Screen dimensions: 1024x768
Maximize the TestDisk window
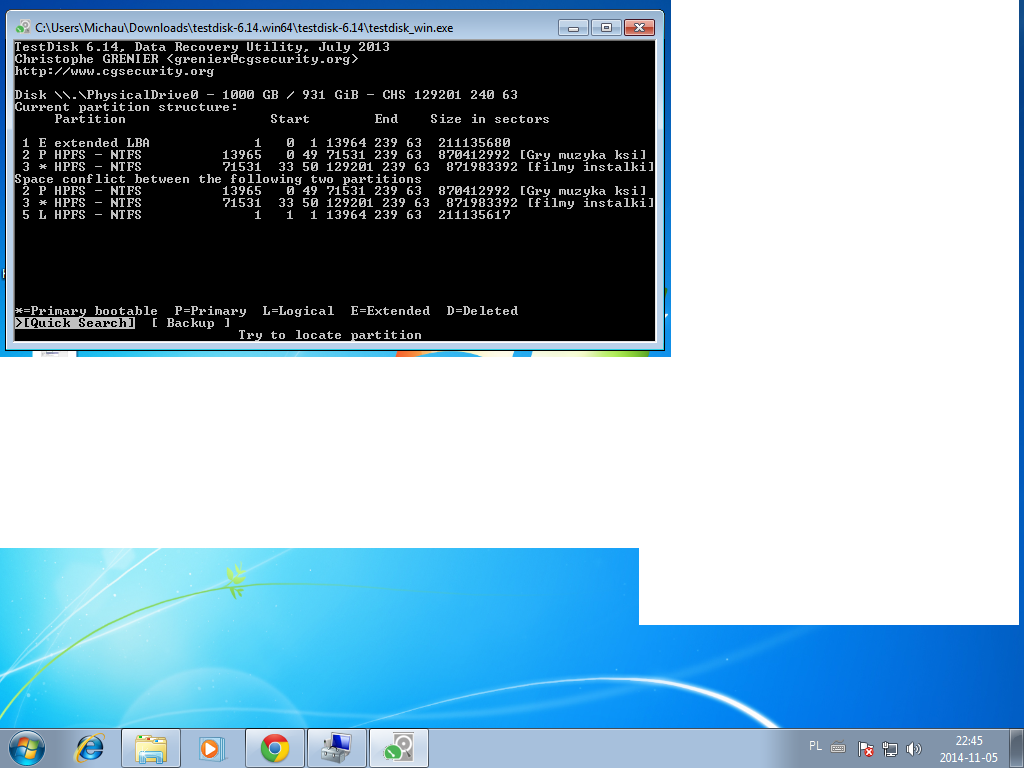click(606, 27)
